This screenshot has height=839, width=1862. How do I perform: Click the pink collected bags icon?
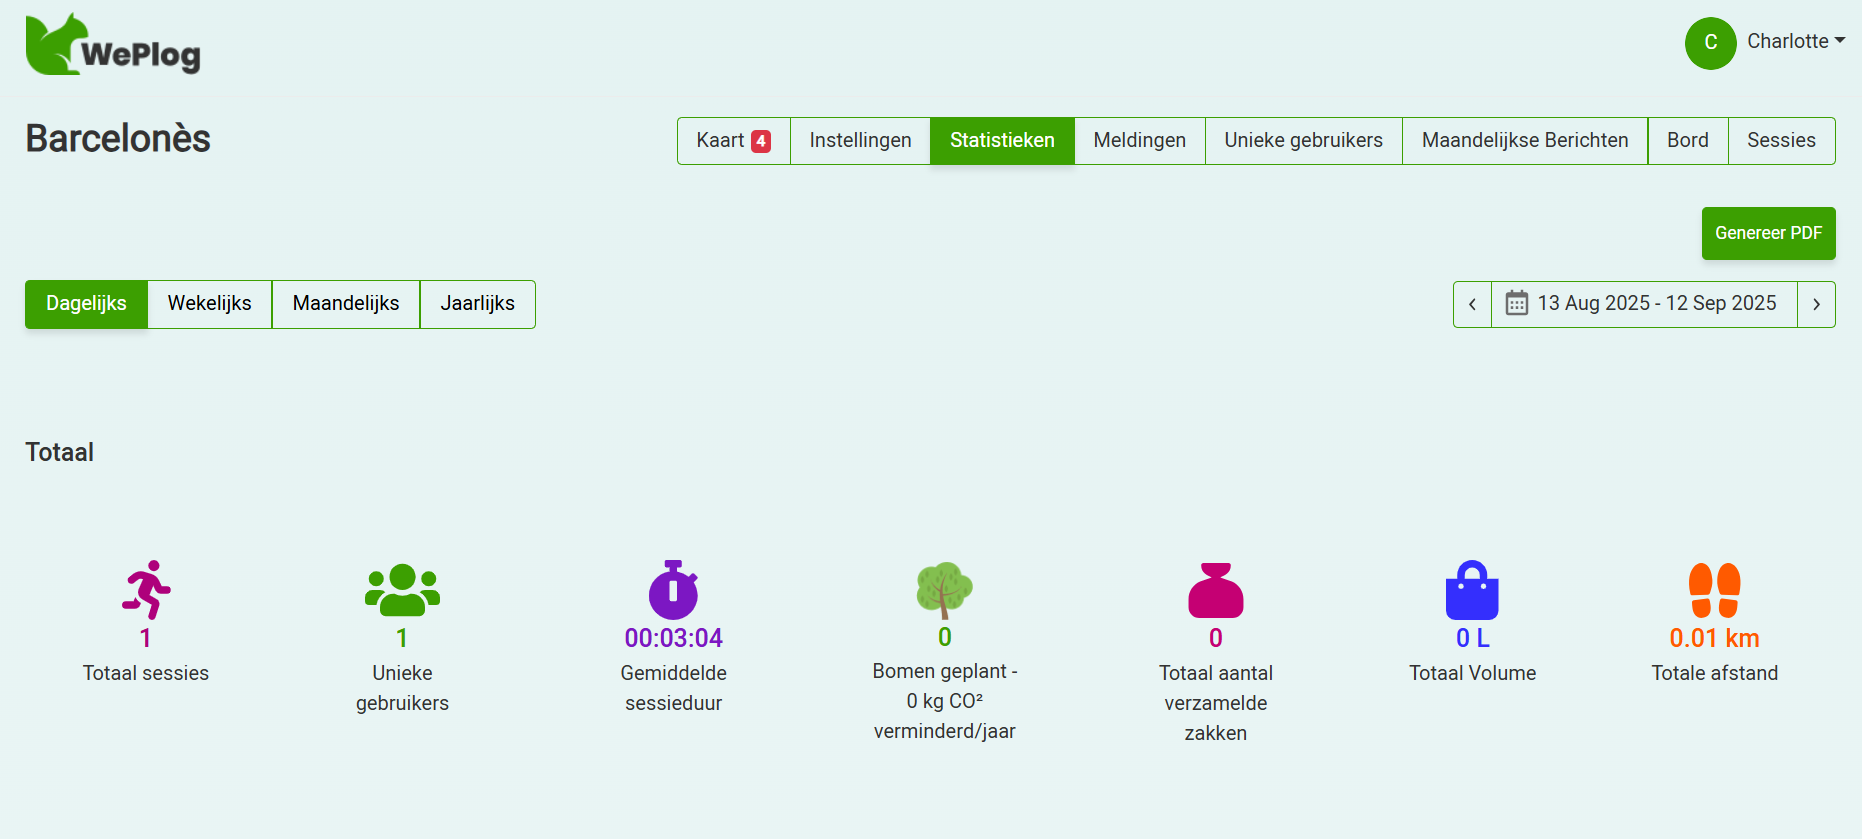(1215, 590)
